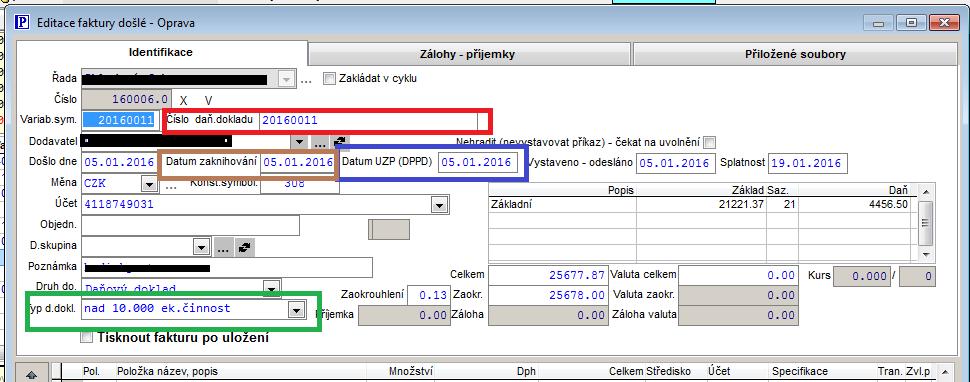
Task: Open ellipsis button next to D.skupina
Action: coord(223,247)
